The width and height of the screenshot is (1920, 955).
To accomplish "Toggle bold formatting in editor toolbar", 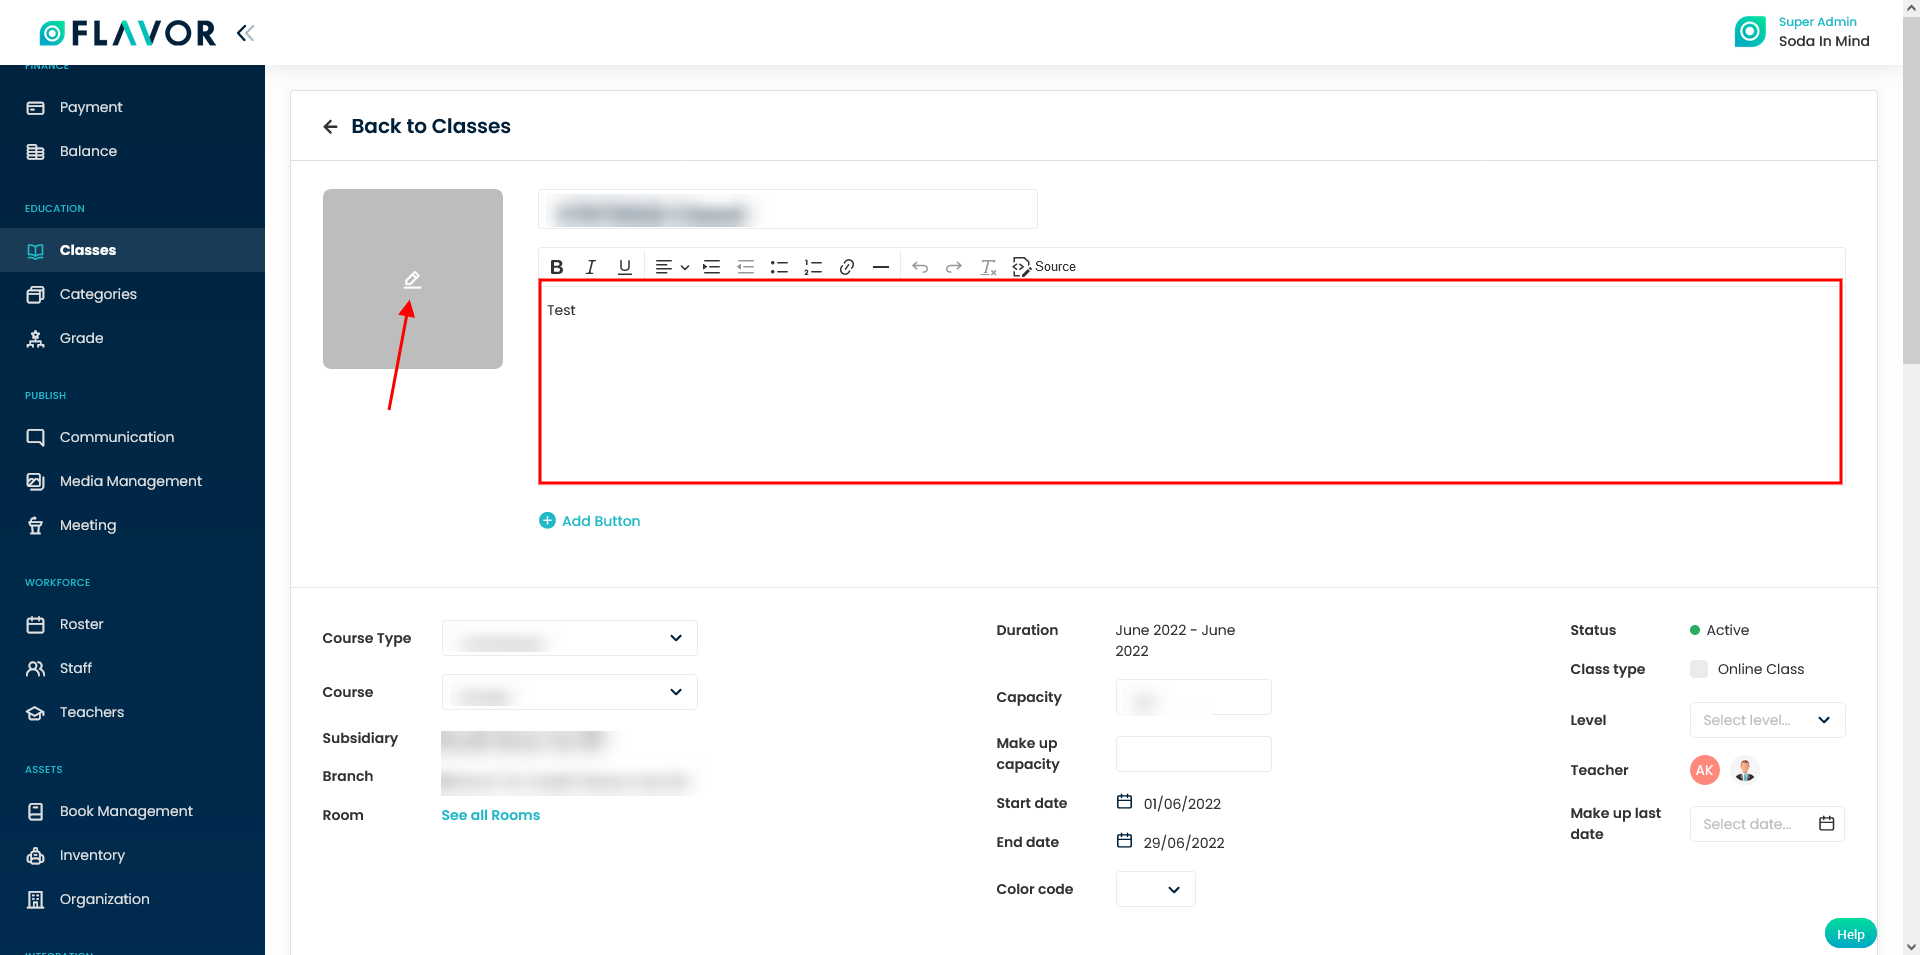I will point(557,267).
